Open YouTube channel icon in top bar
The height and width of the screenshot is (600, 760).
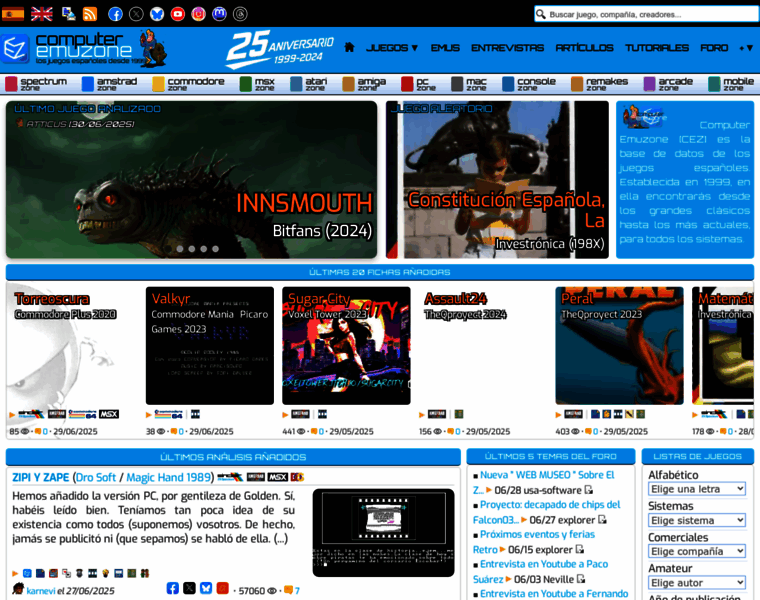pyautogui.click(x=178, y=14)
